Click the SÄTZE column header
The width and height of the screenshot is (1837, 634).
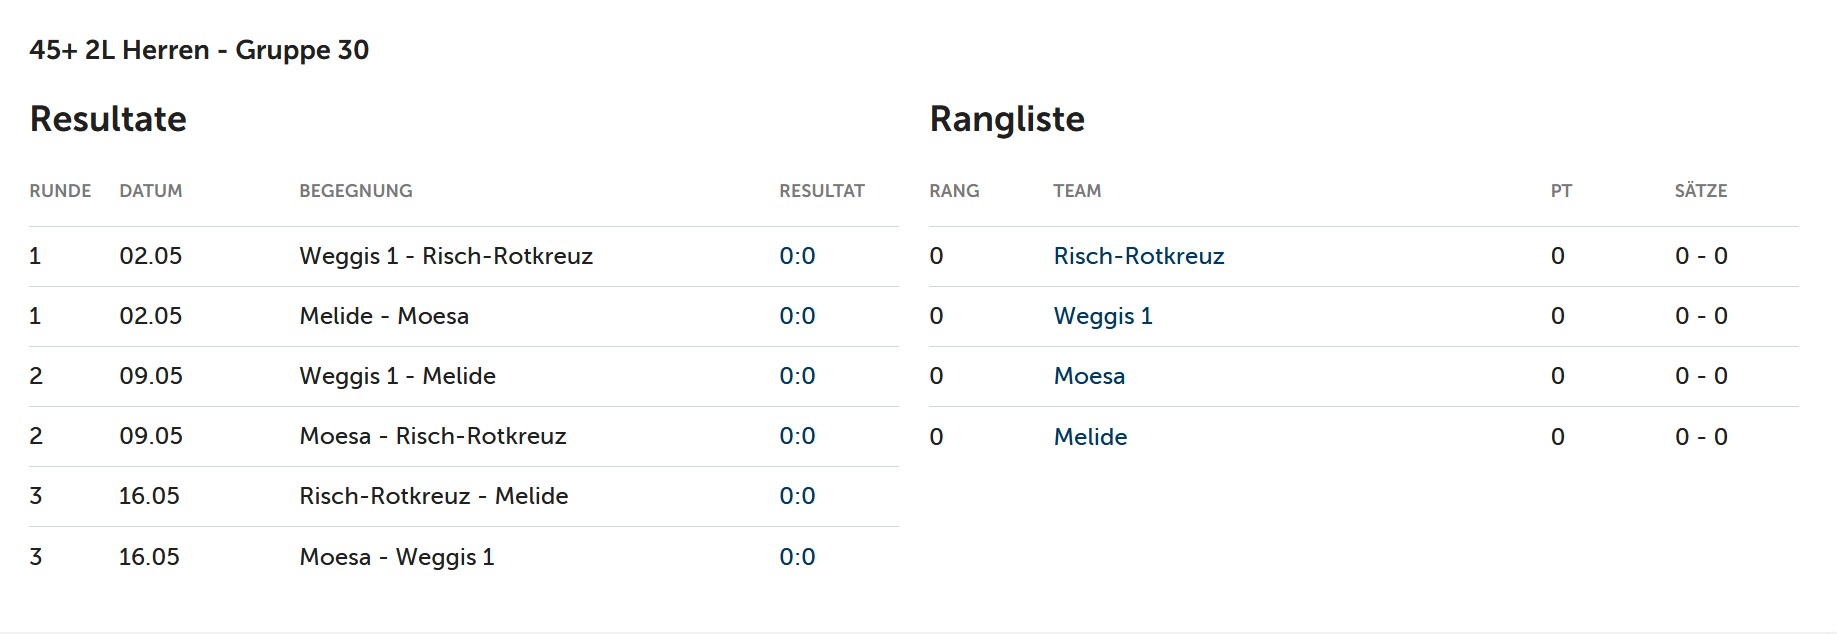(1700, 191)
